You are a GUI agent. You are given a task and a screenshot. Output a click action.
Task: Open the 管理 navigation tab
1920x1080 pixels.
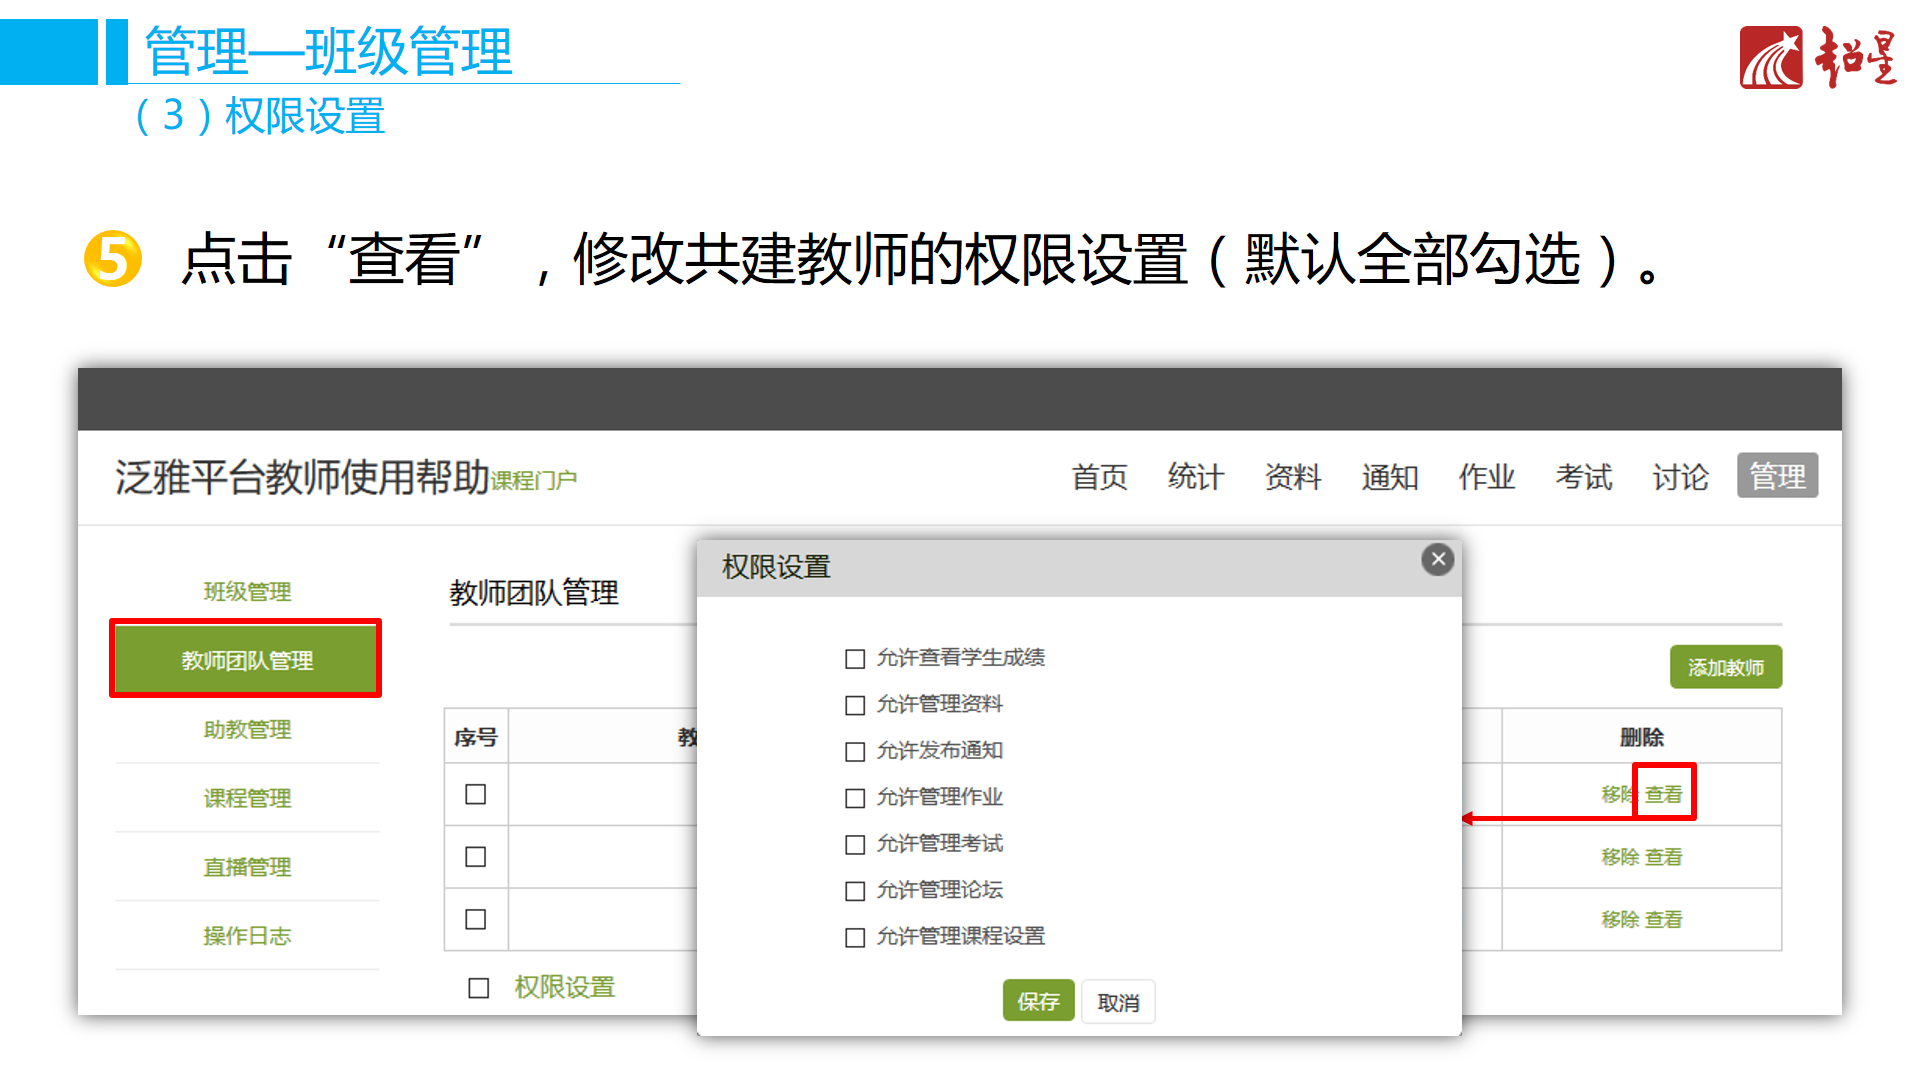1777,476
